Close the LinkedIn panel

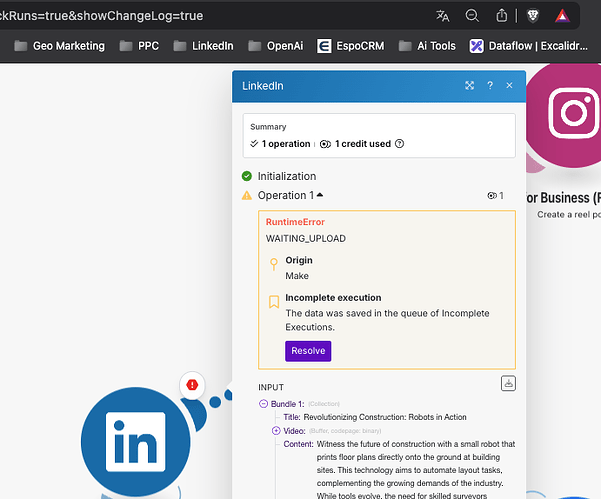[509, 86]
